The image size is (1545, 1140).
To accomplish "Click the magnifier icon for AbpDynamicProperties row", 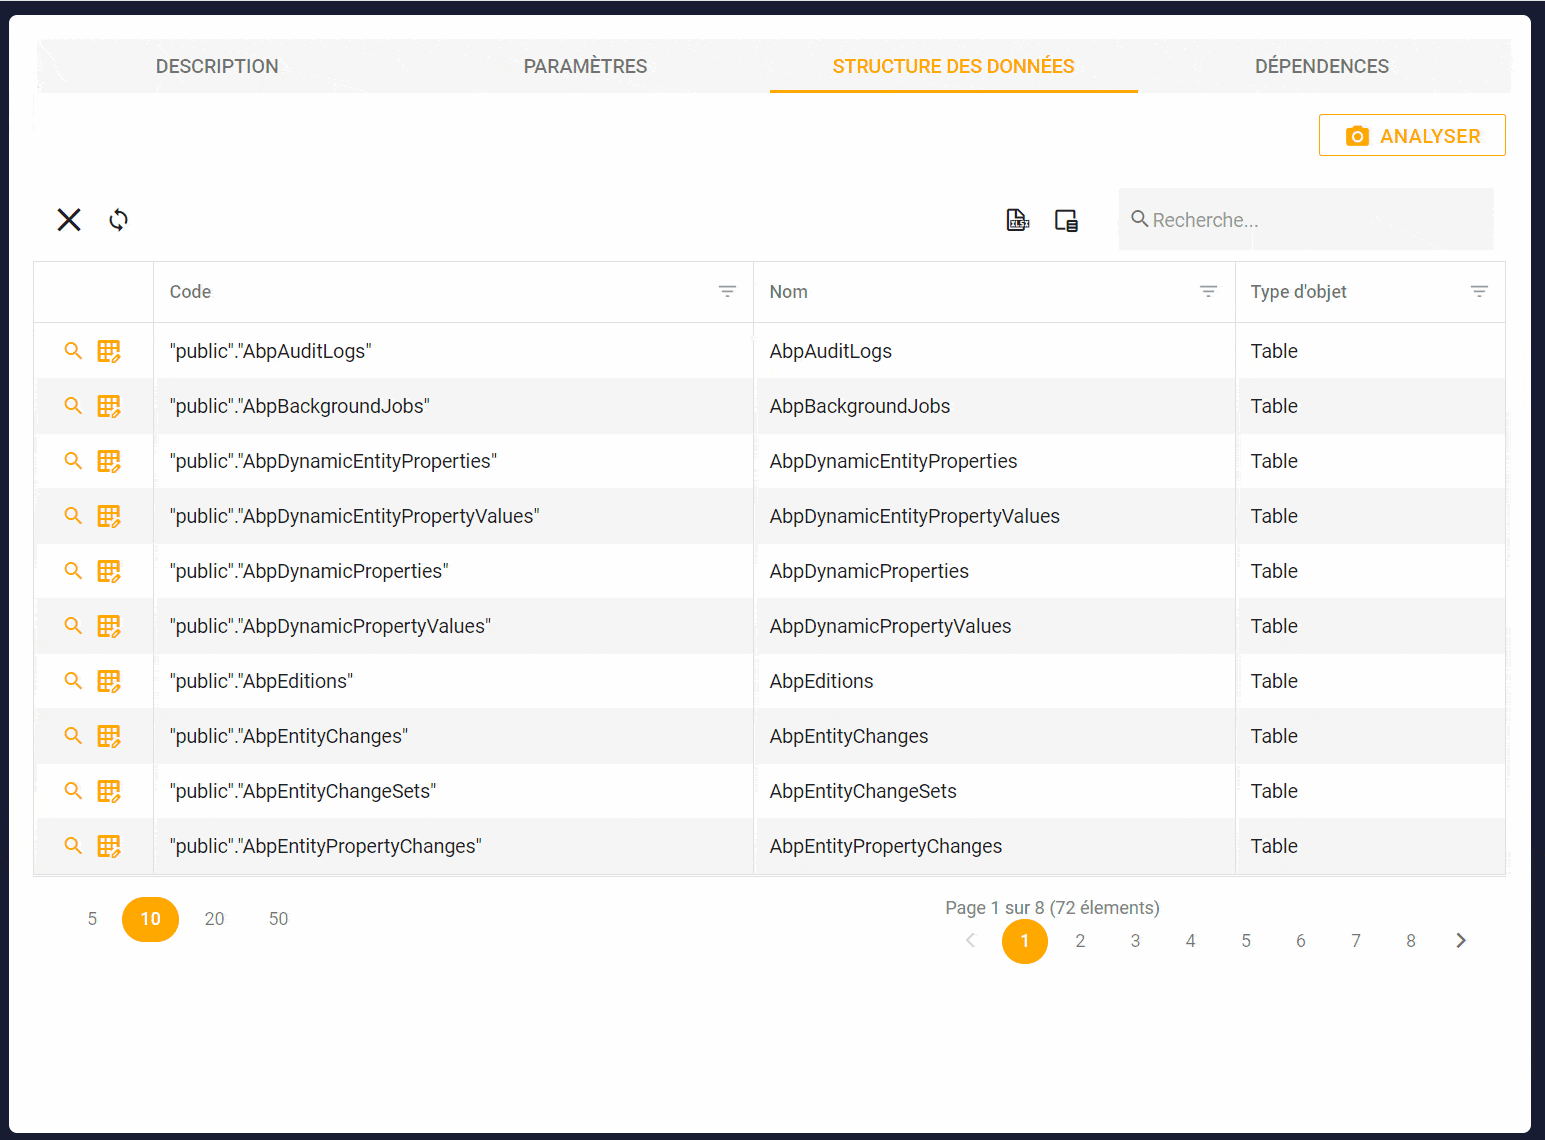I will 73,571.
